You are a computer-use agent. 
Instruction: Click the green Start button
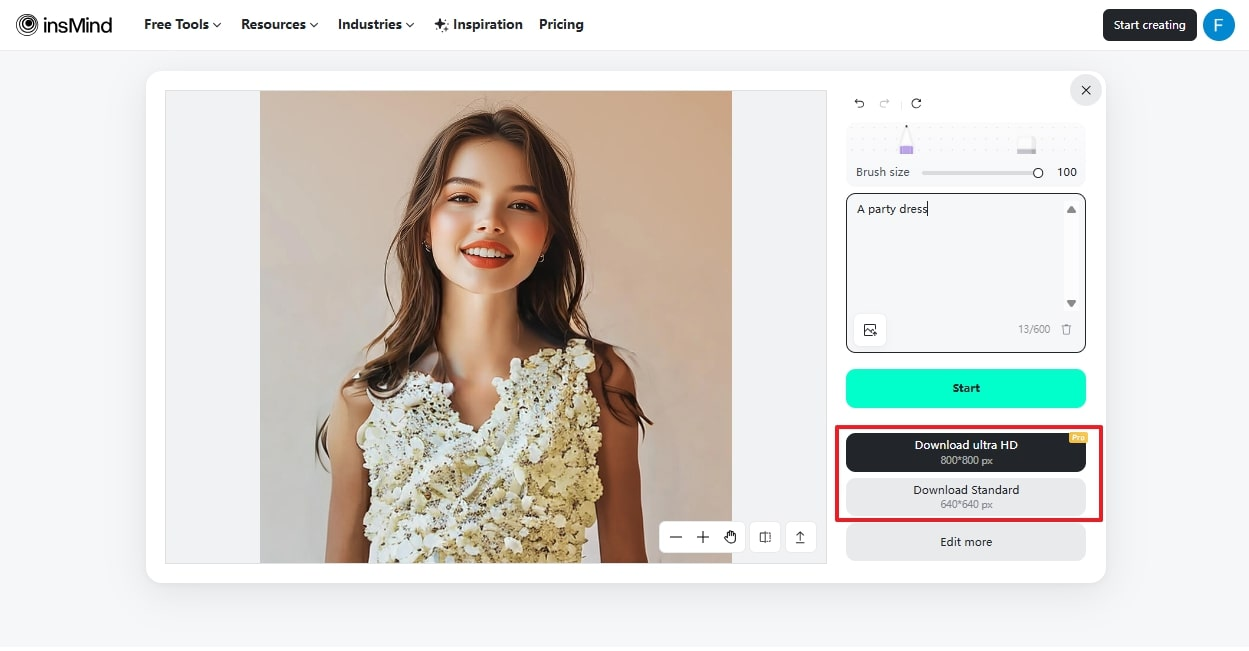pyautogui.click(x=966, y=388)
